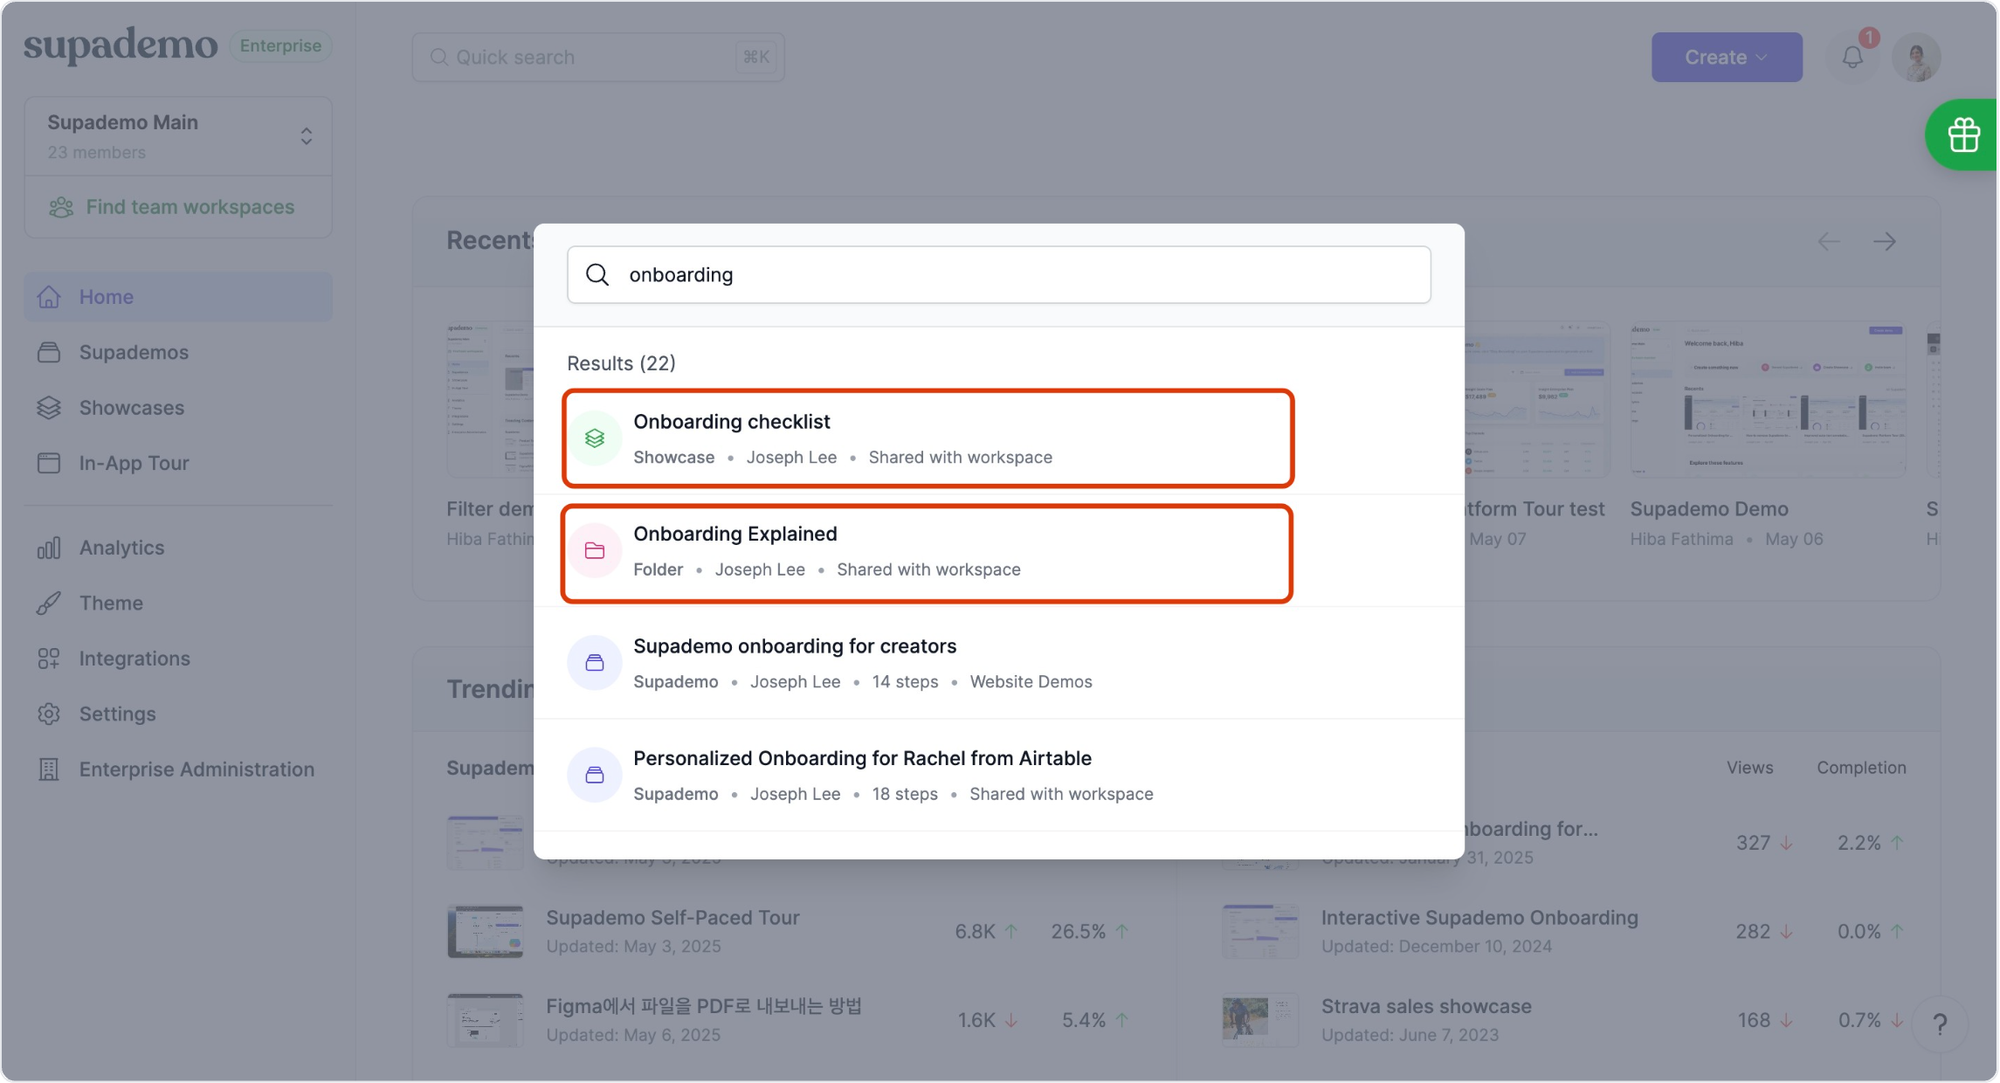Click the 282 views value
2000x1083 pixels.
(1753, 931)
